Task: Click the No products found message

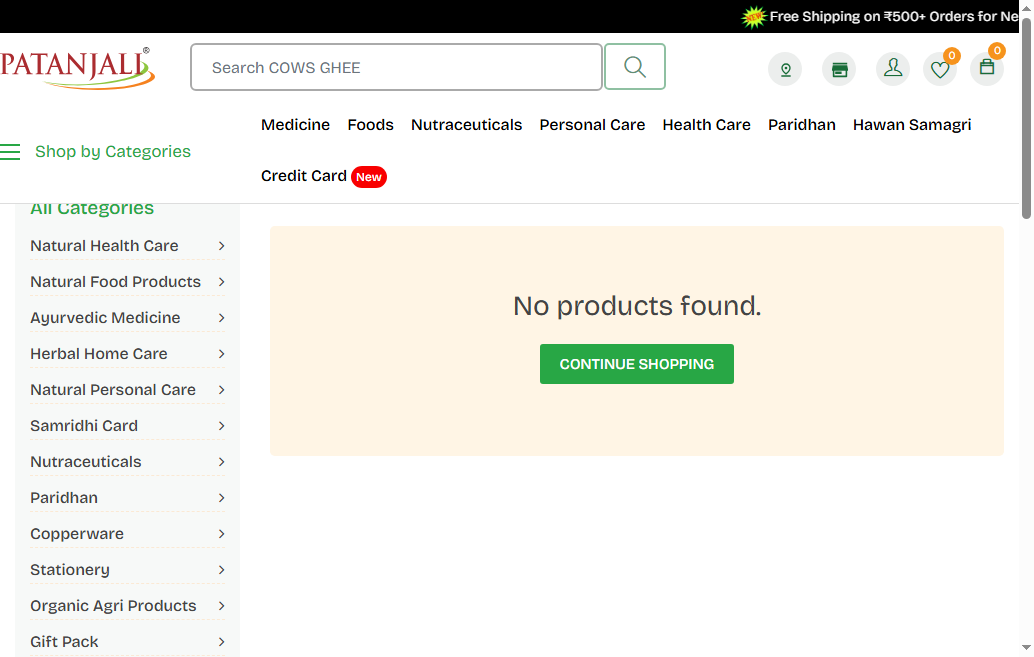Action: click(637, 306)
